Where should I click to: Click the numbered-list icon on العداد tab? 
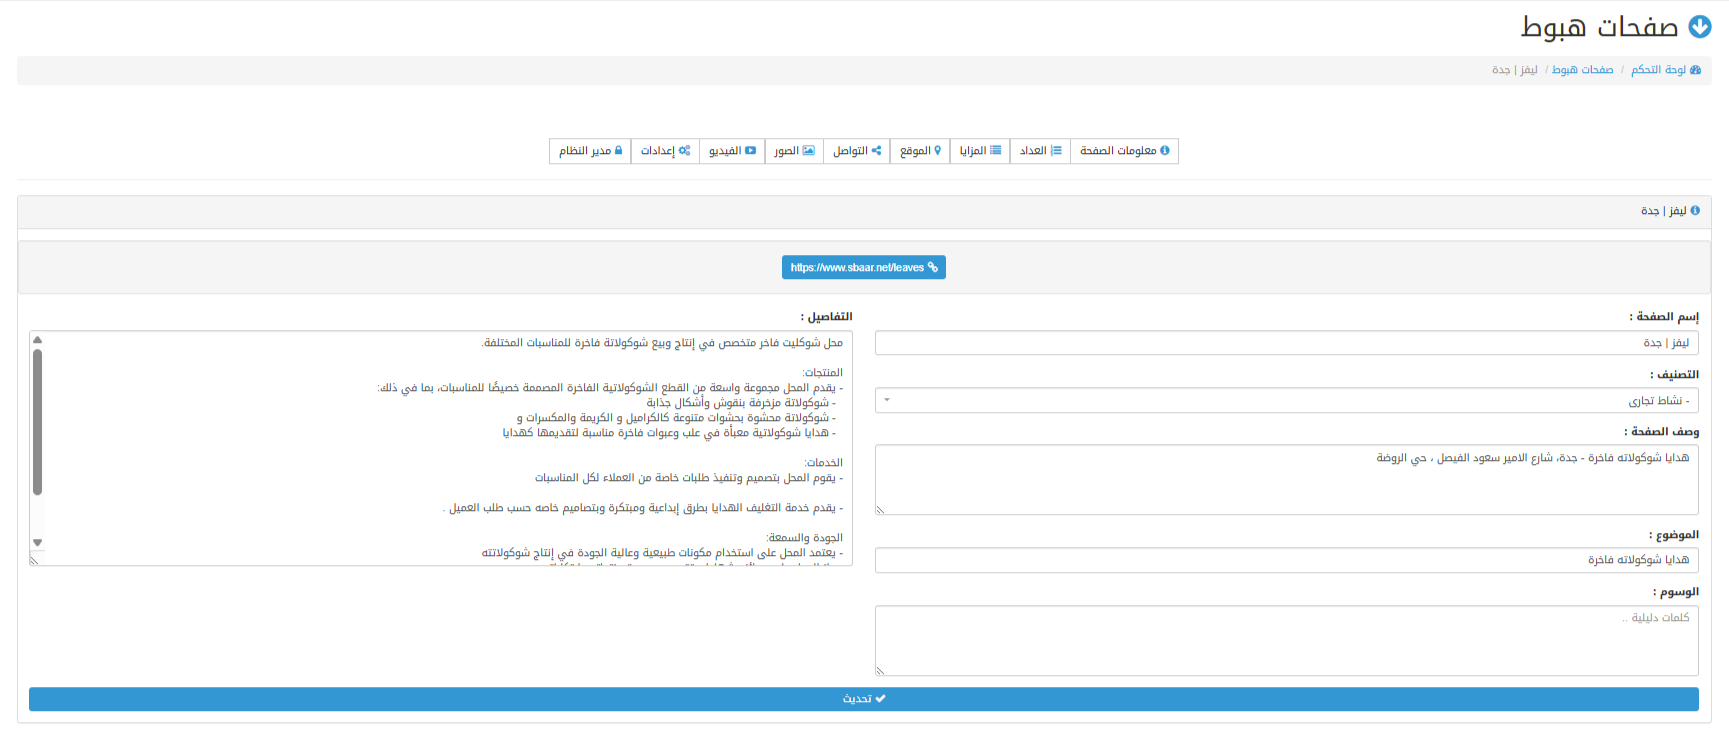(1056, 151)
